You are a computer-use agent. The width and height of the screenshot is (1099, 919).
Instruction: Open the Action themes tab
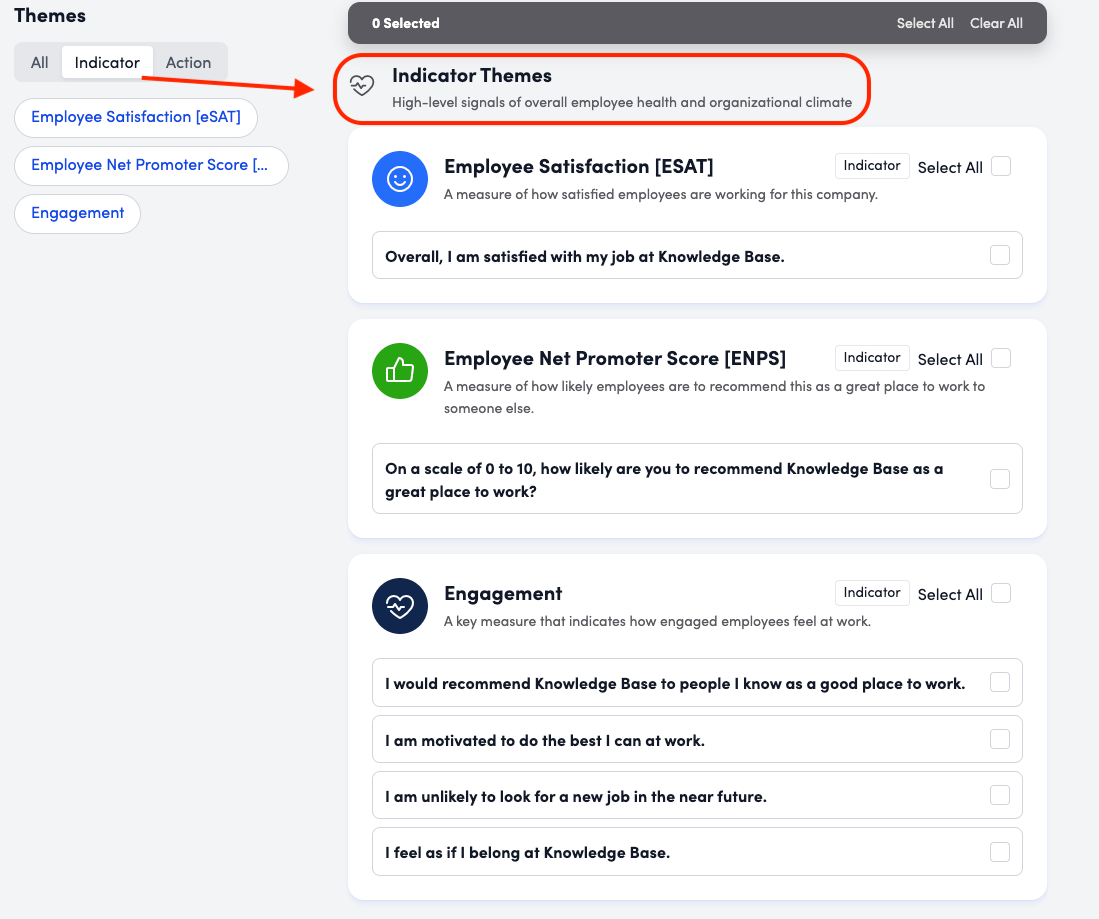(x=188, y=62)
